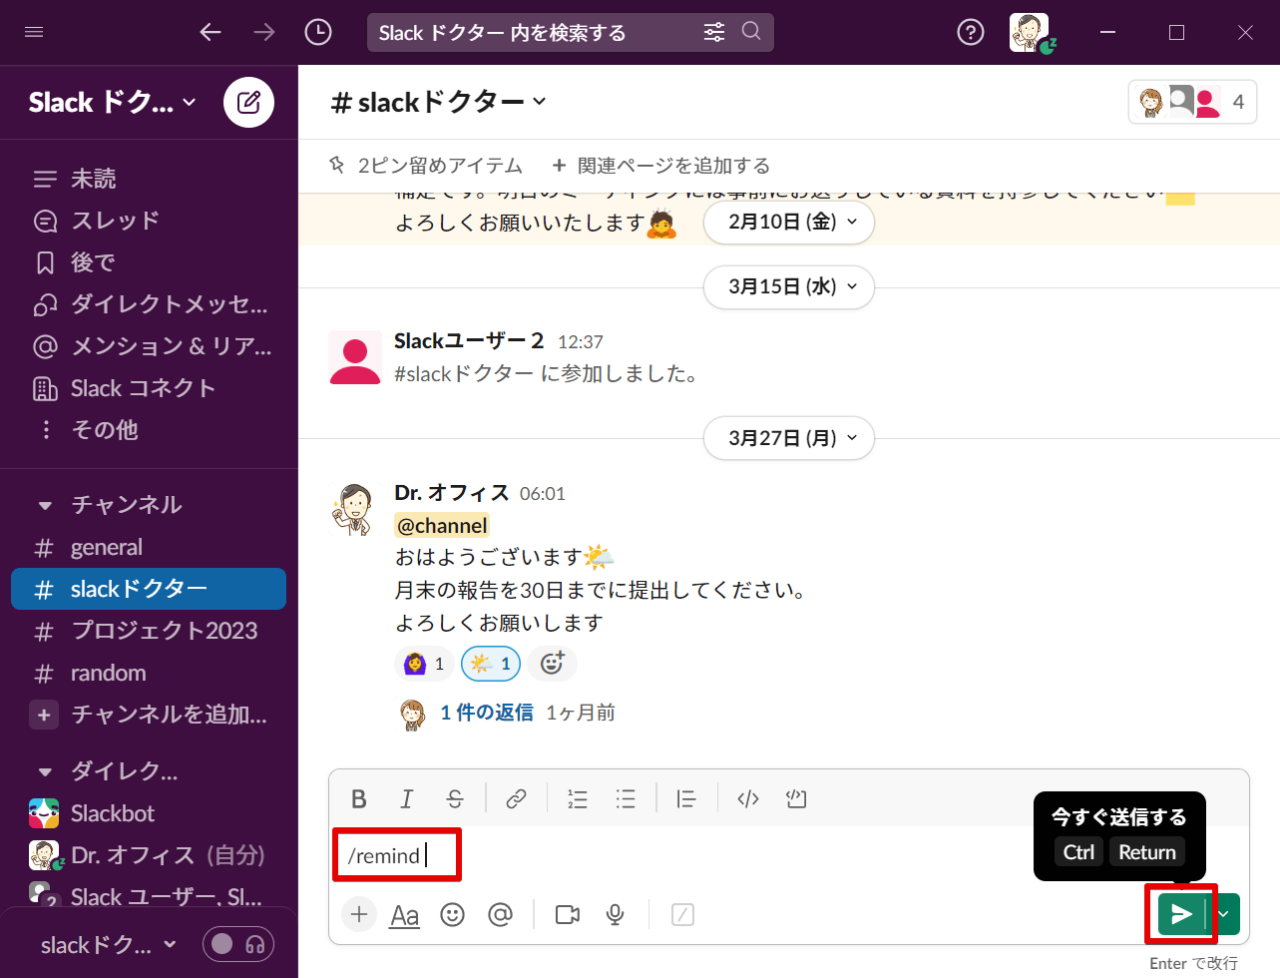Toggle the Aa formatting toolbar
This screenshot has height=978, width=1280.
click(x=405, y=915)
